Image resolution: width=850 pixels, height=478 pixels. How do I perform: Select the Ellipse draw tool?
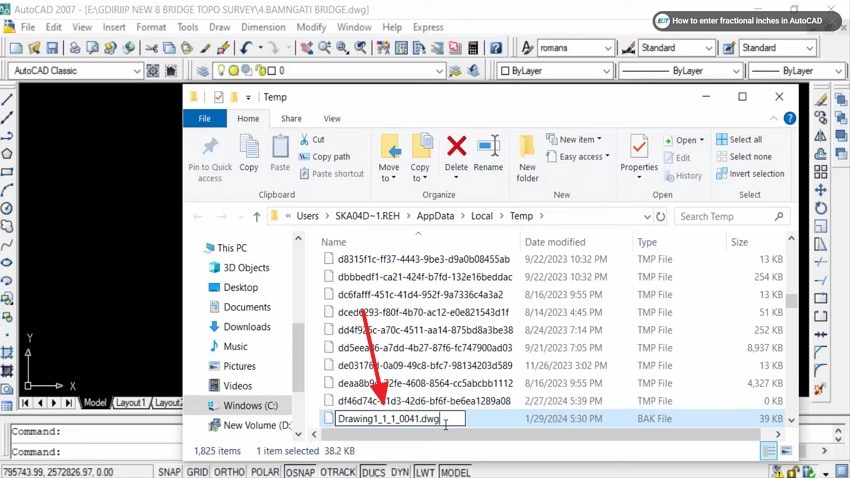(x=7, y=262)
